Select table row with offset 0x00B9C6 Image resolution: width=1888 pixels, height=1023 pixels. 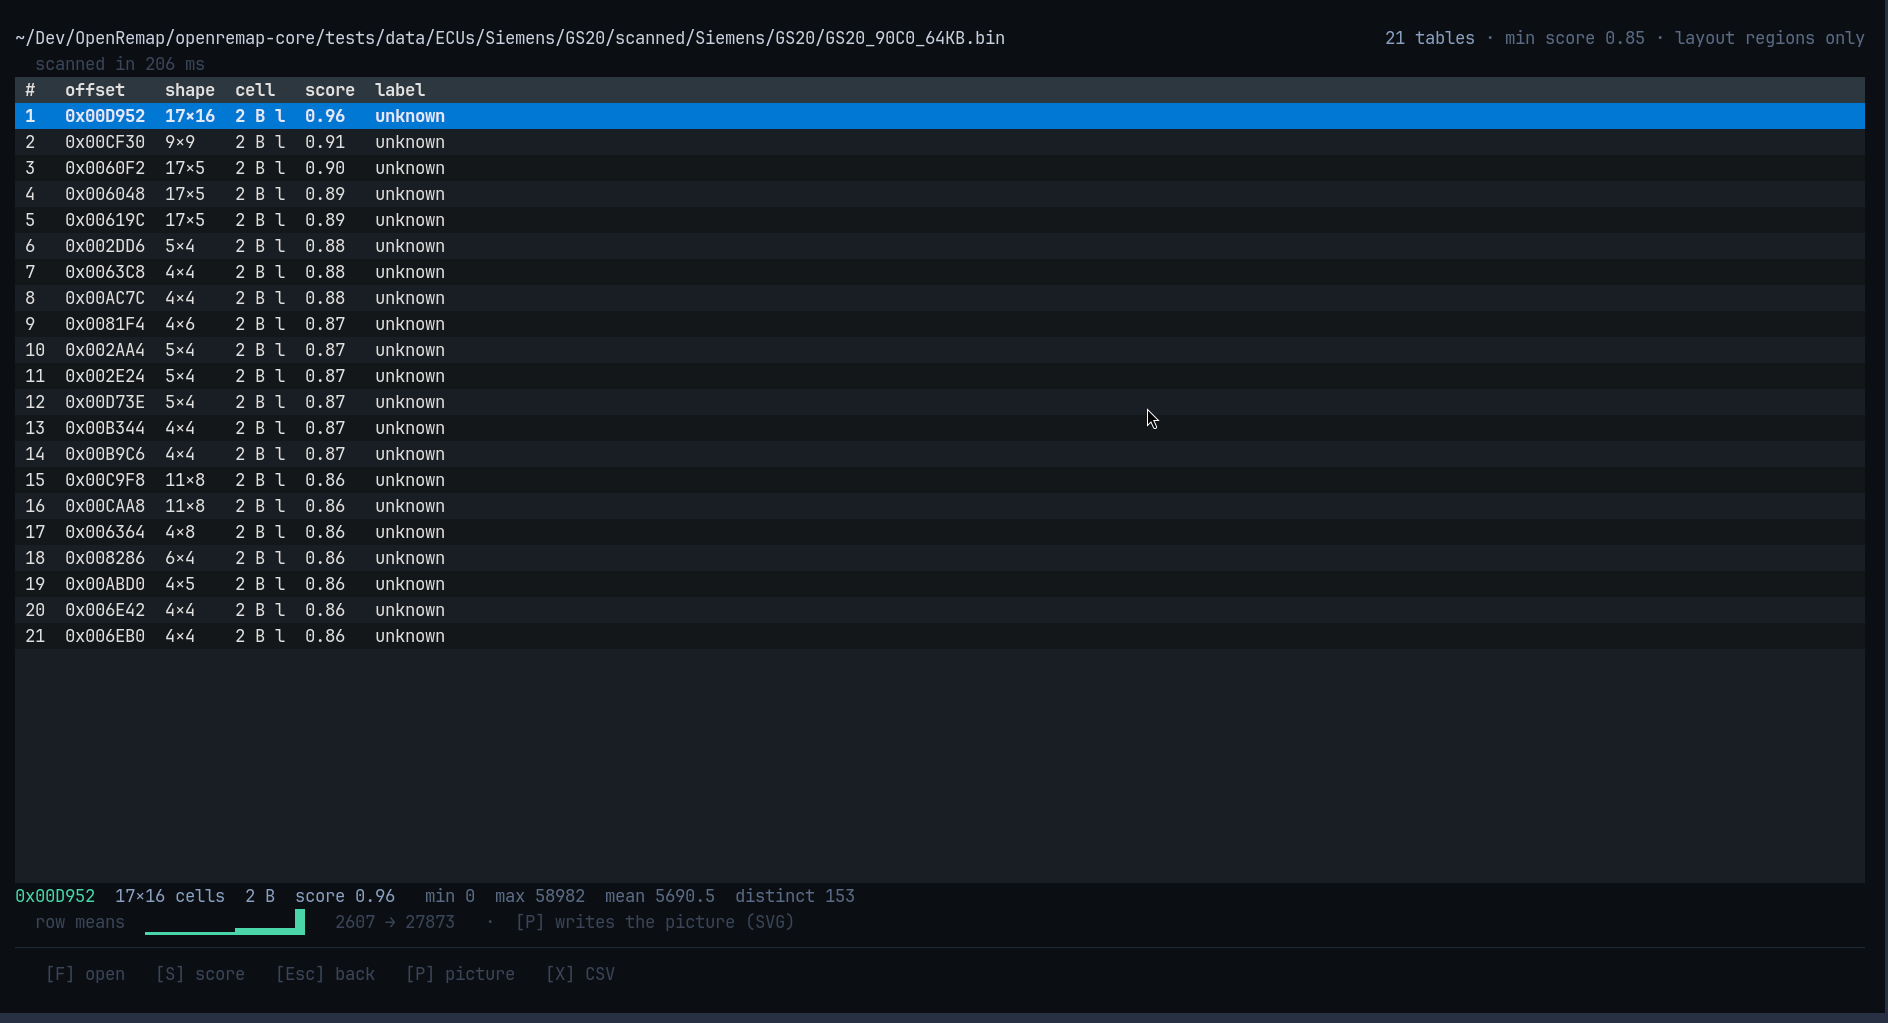pos(940,454)
